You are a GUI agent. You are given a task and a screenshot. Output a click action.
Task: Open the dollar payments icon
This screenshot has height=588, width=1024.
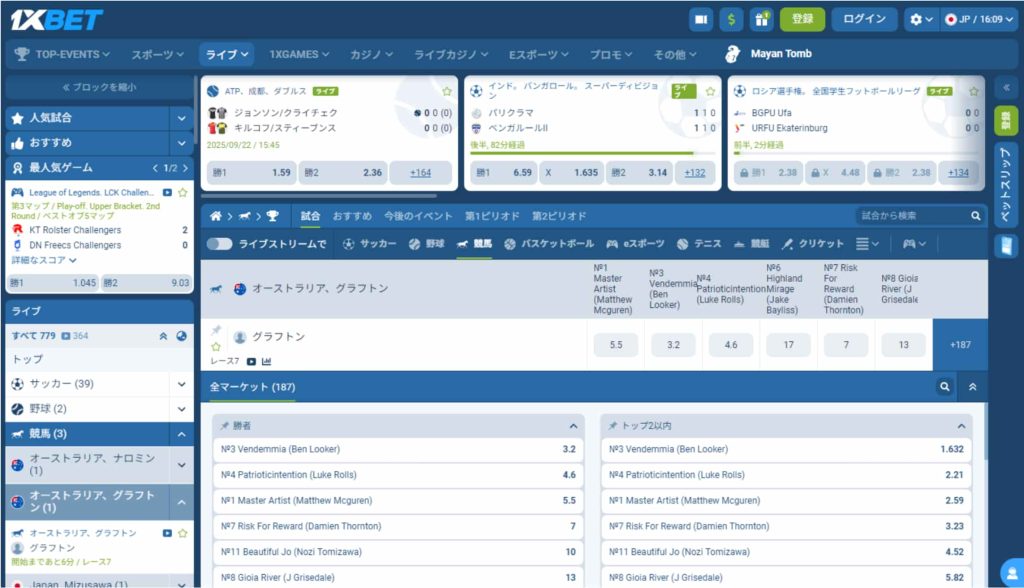[731, 20]
